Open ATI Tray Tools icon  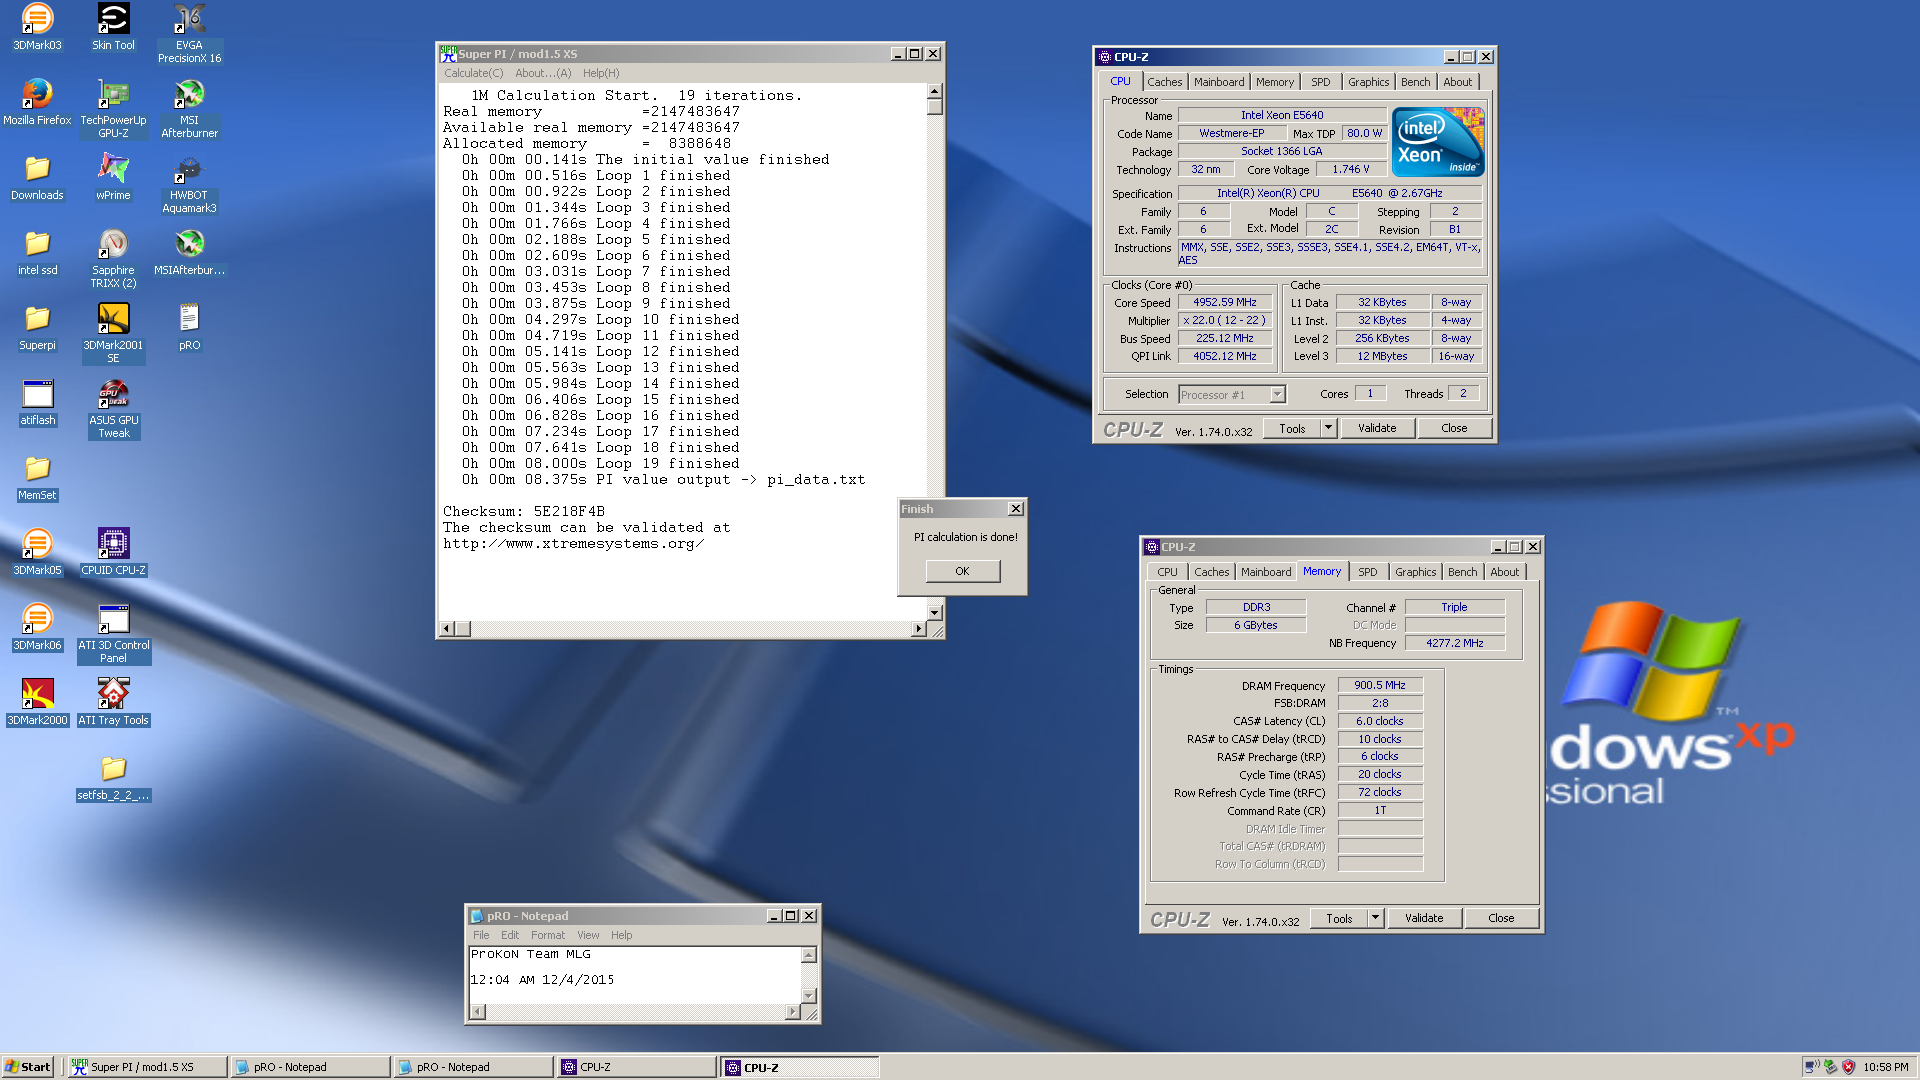click(x=113, y=702)
